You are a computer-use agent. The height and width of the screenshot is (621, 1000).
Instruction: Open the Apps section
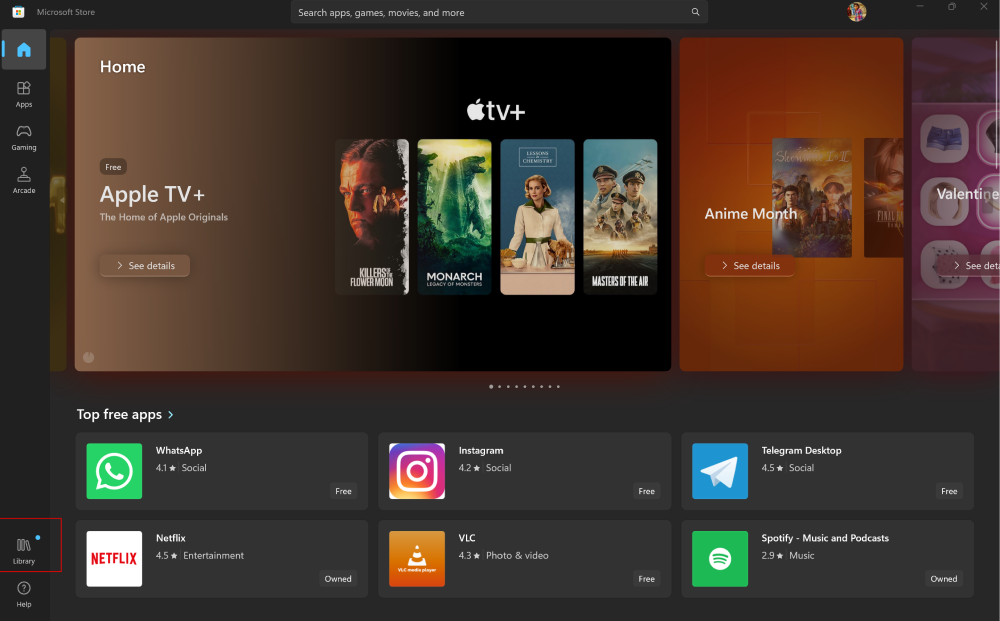pos(24,94)
